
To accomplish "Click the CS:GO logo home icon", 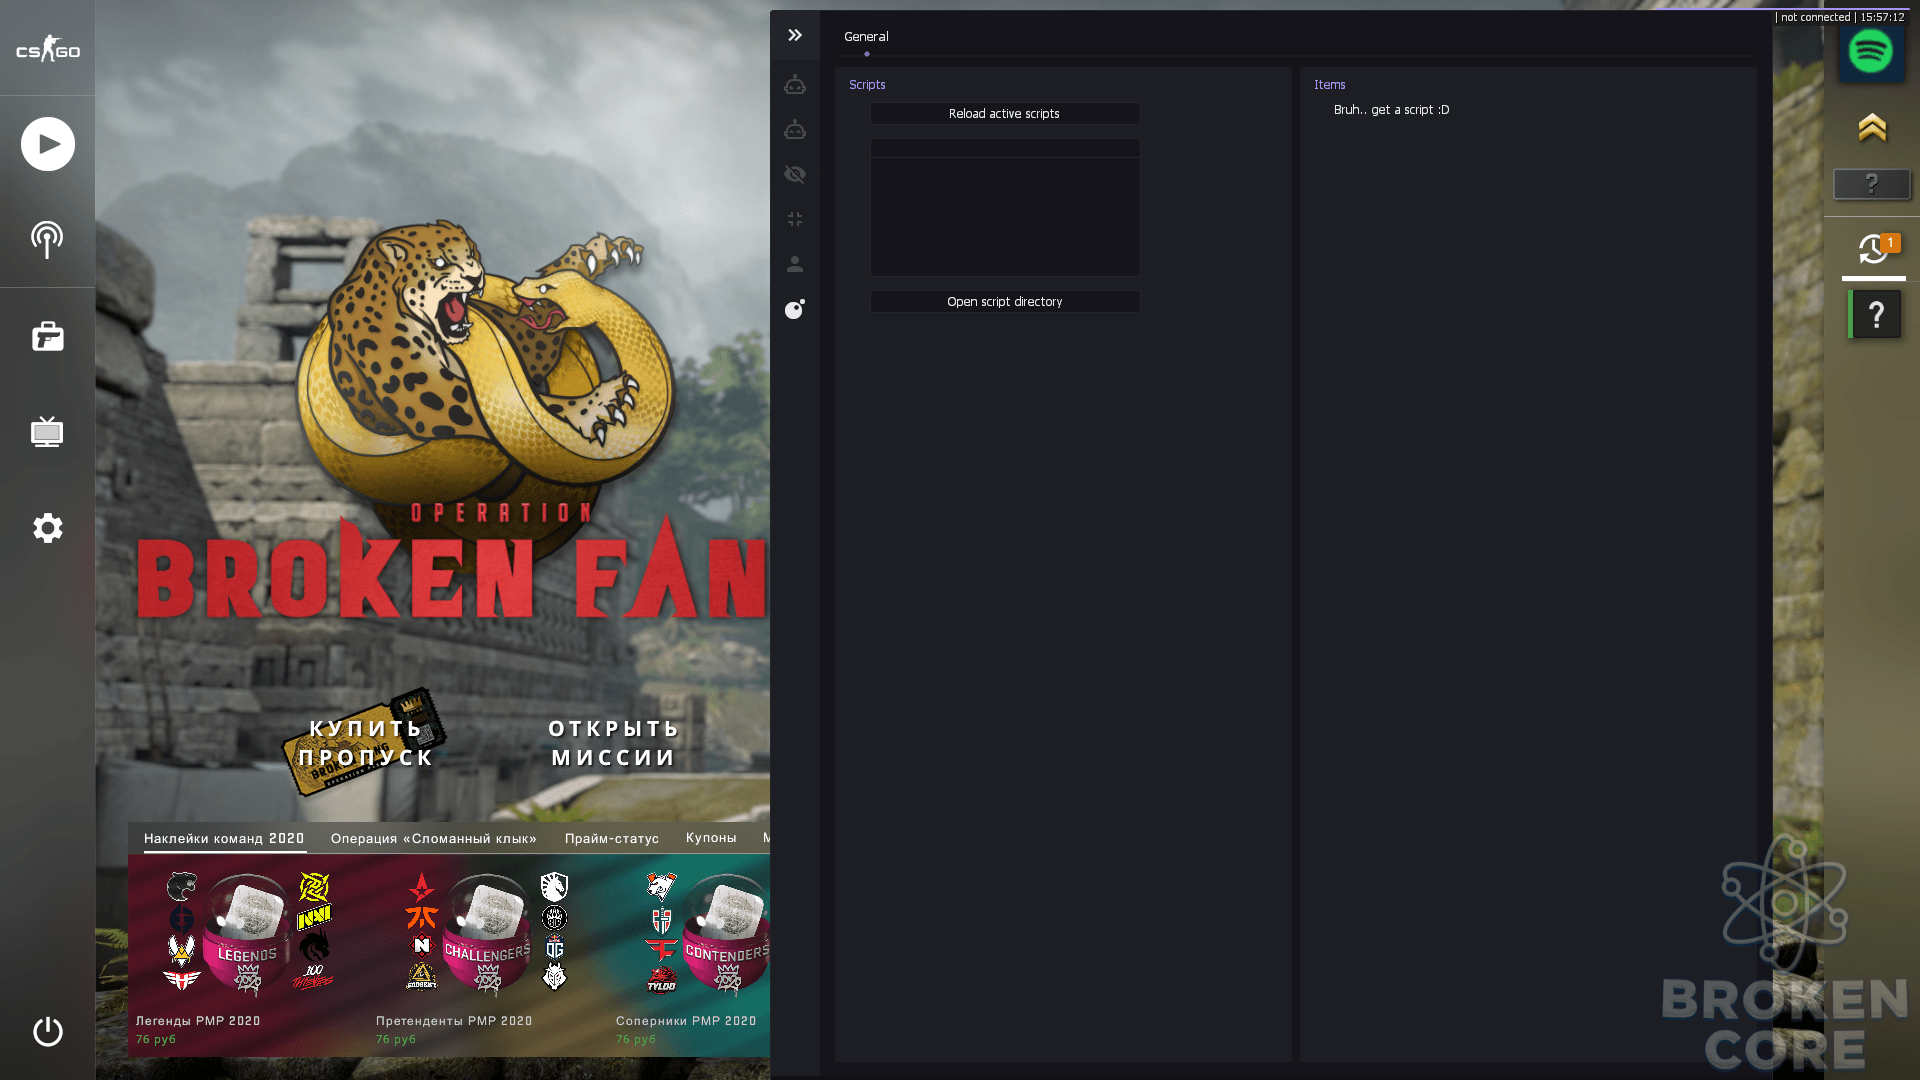I will click(48, 48).
